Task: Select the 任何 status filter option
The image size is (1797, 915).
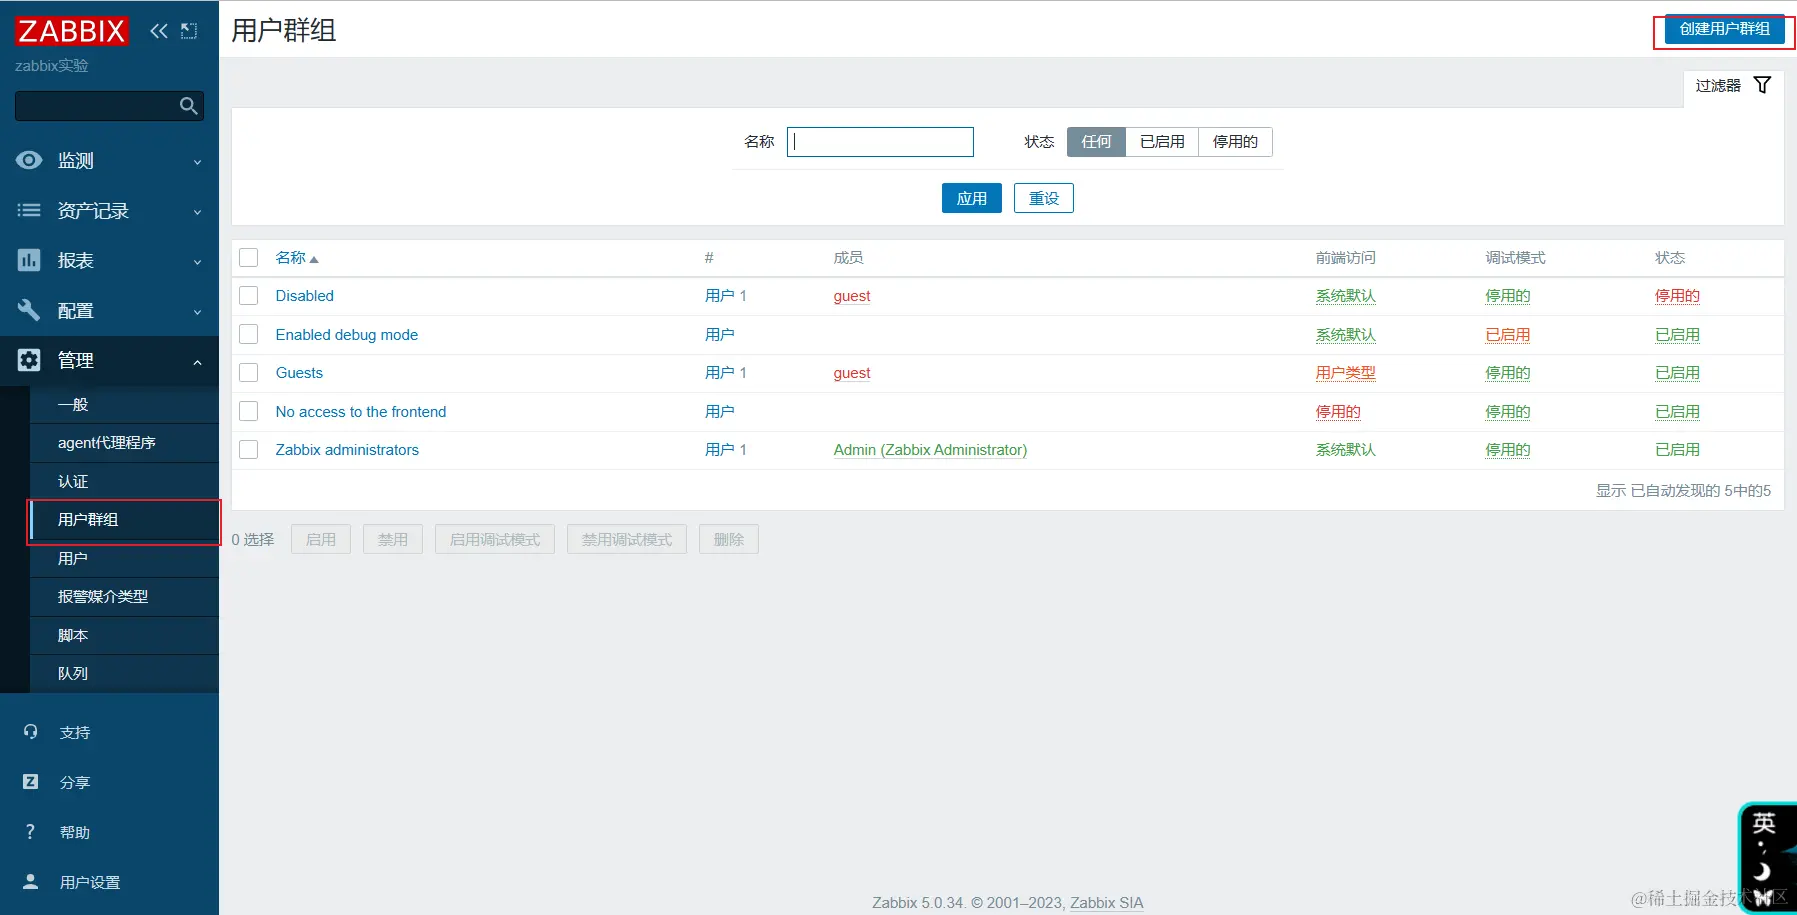Action: point(1096,142)
